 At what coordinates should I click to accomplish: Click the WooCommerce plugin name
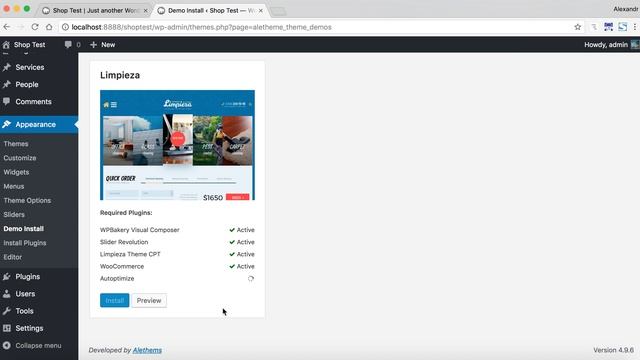tap(122, 266)
